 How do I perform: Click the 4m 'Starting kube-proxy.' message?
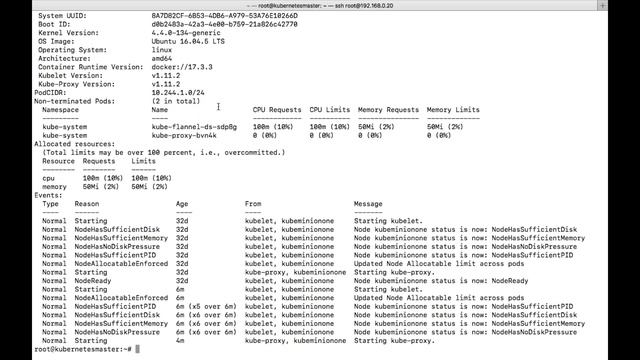(x=394, y=341)
